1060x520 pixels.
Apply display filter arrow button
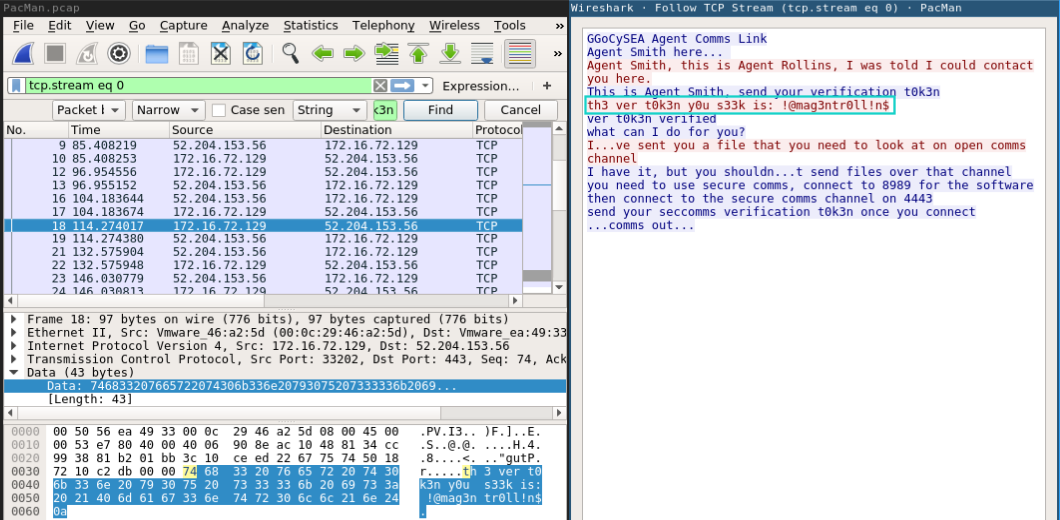[x=402, y=86]
